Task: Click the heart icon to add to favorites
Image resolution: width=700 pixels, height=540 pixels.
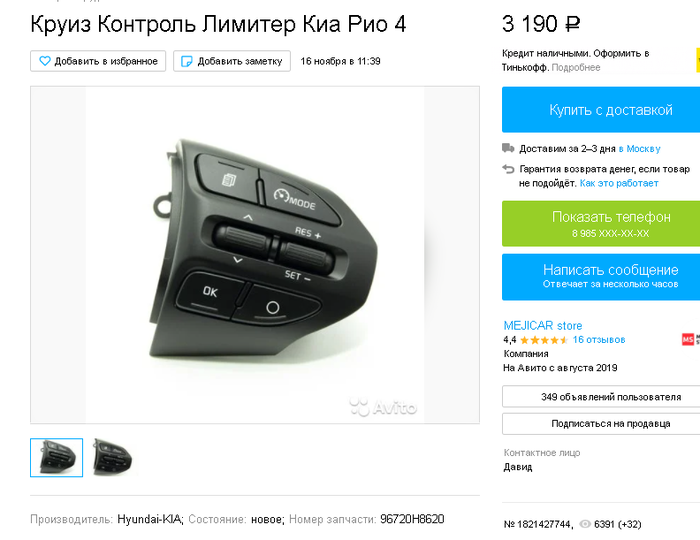Action: tap(45, 61)
